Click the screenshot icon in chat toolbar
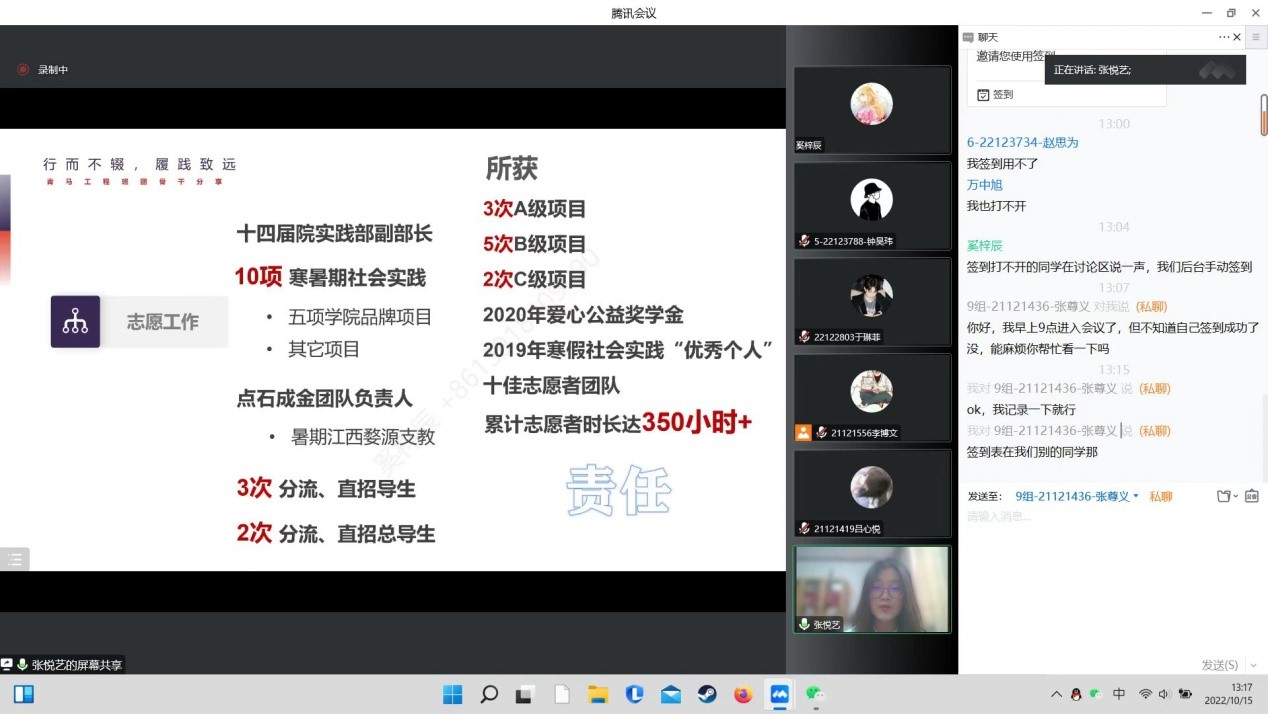Screen dimensions: 1268x714 (x=1251, y=496)
